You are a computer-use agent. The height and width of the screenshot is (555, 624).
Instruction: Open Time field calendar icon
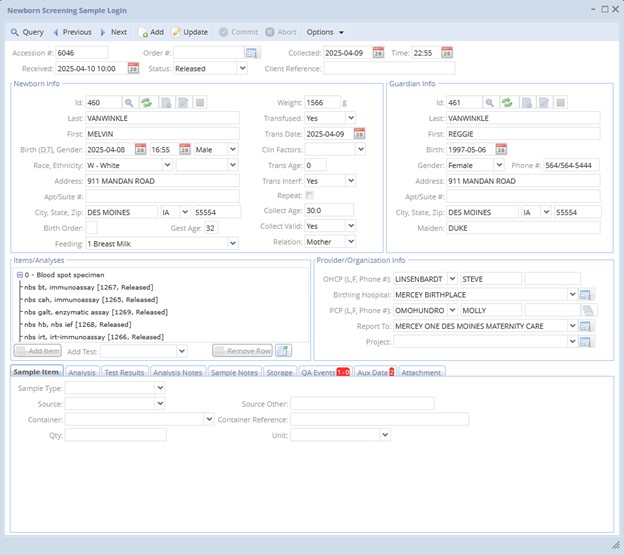[447, 53]
